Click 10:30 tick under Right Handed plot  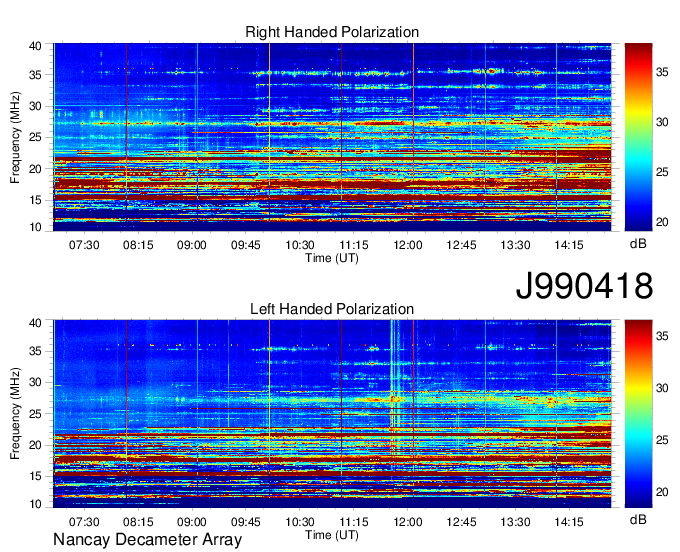(x=300, y=245)
